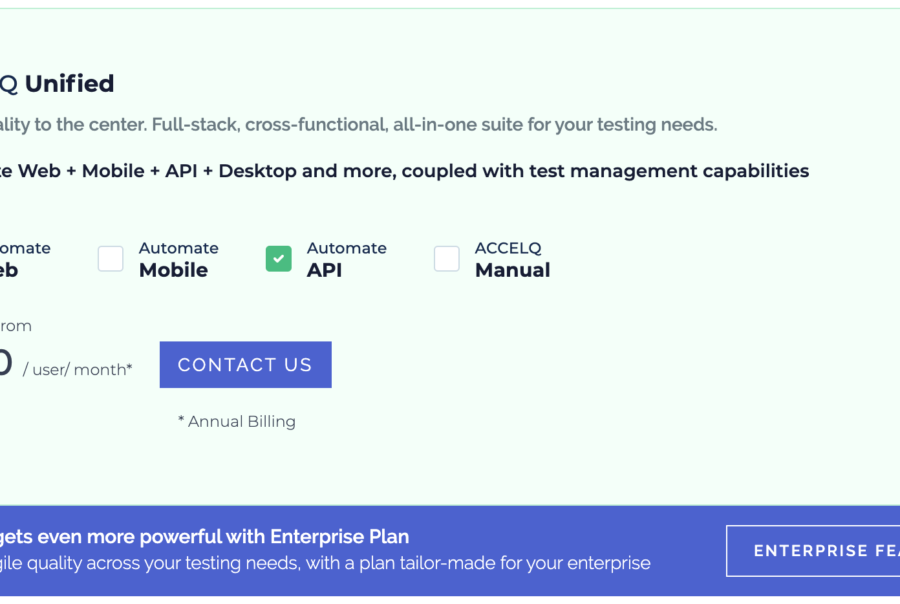Click the "* Annual Billing" note
The height and width of the screenshot is (604, 900).
tap(237, 421)
